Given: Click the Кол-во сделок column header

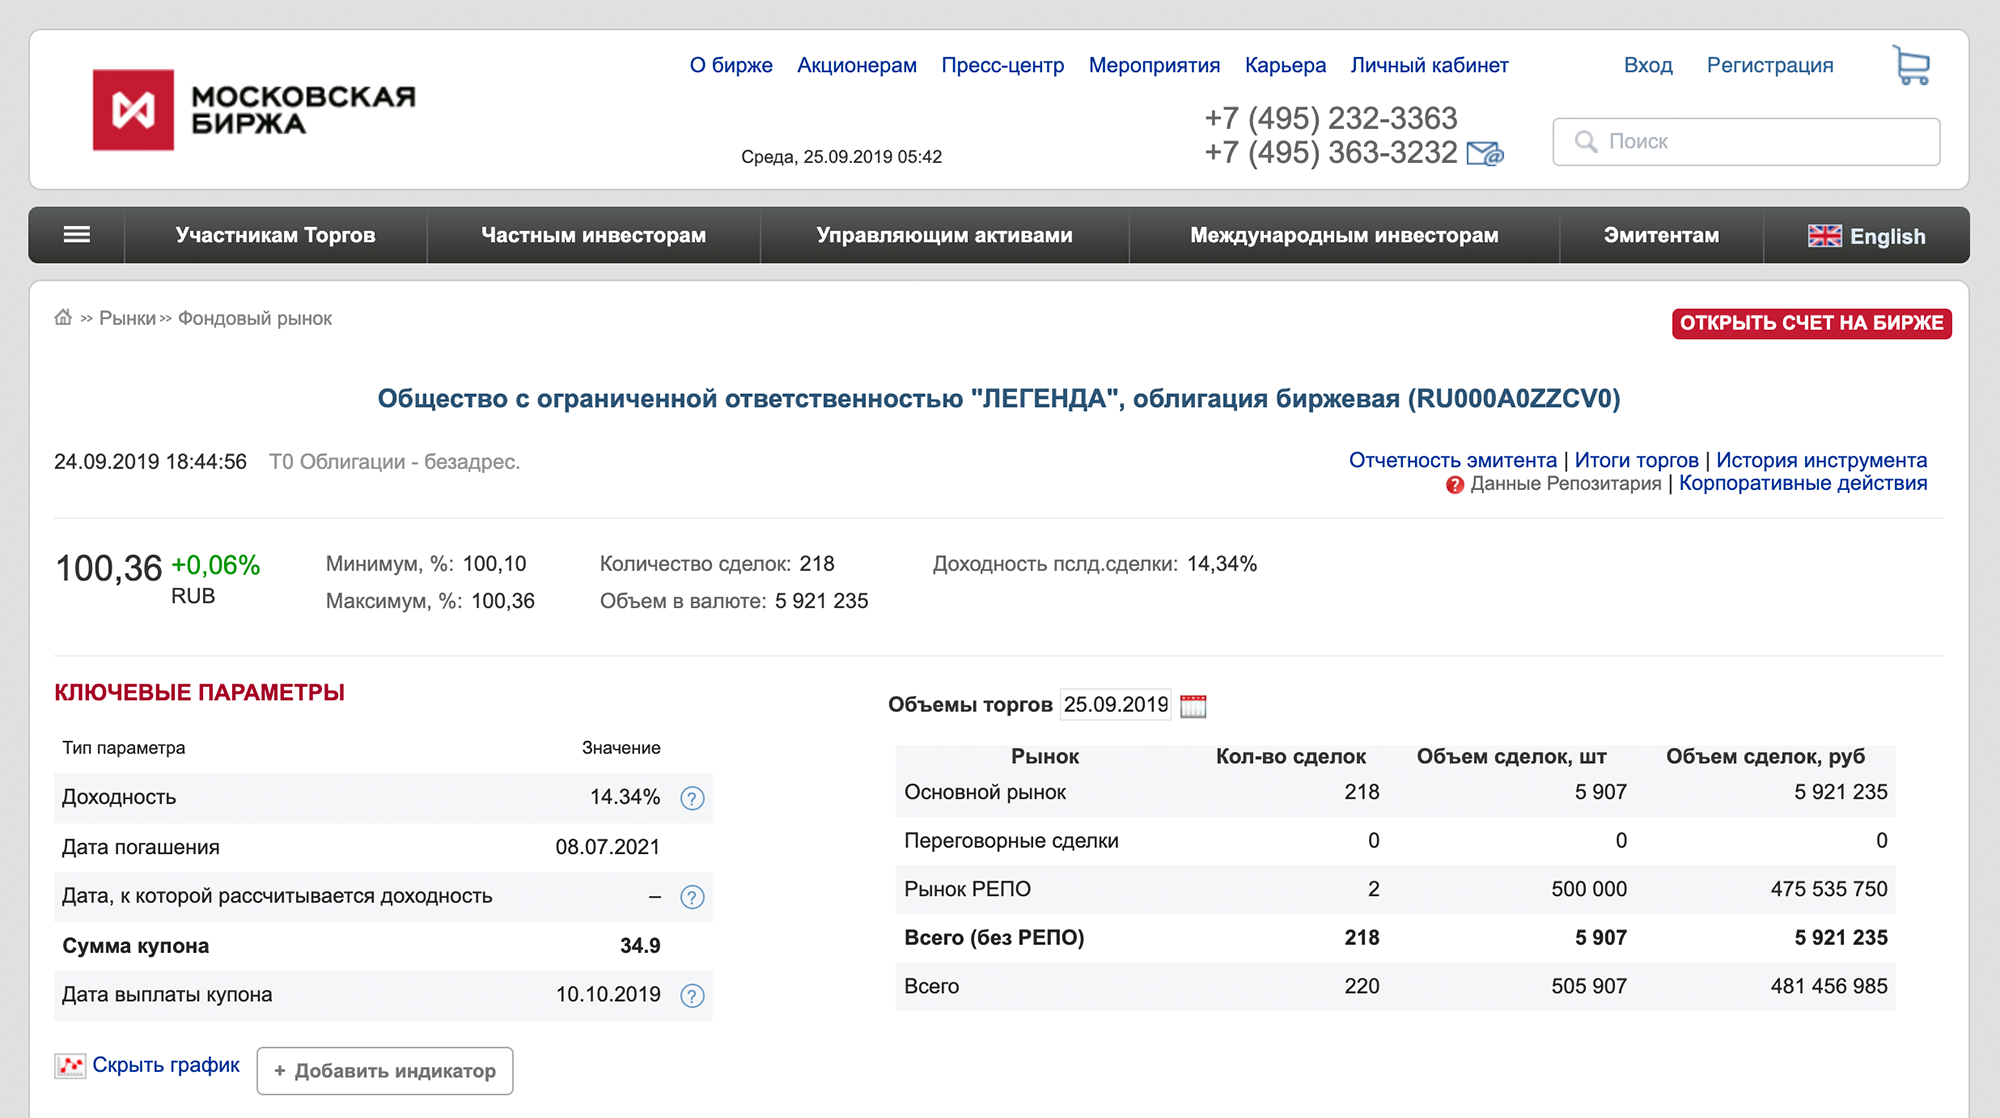Looking at the screenshot, I should click(1290, 757).
